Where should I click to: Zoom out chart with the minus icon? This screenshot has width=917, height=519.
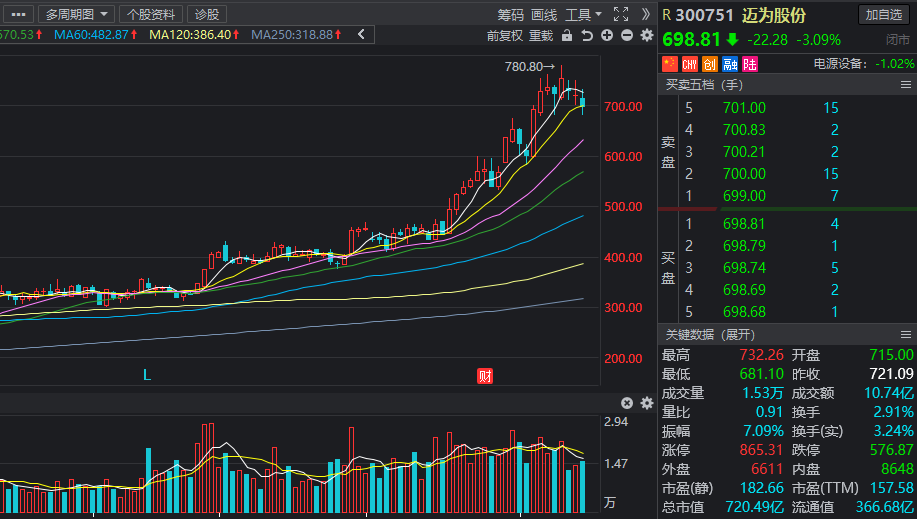coord(627,36)
